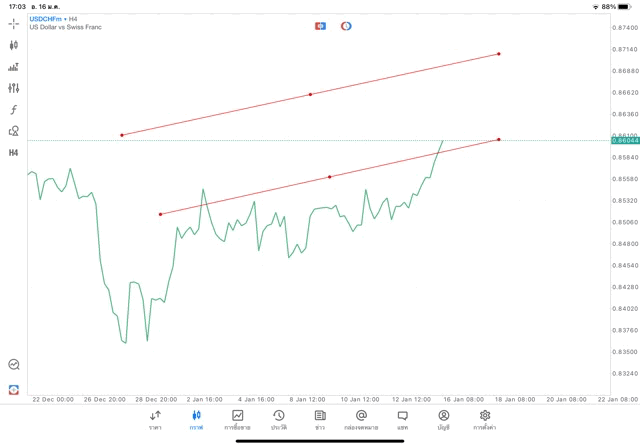Open the H4 timeframe selector
This screenshot has width=640, height=447.
[14, 153]
